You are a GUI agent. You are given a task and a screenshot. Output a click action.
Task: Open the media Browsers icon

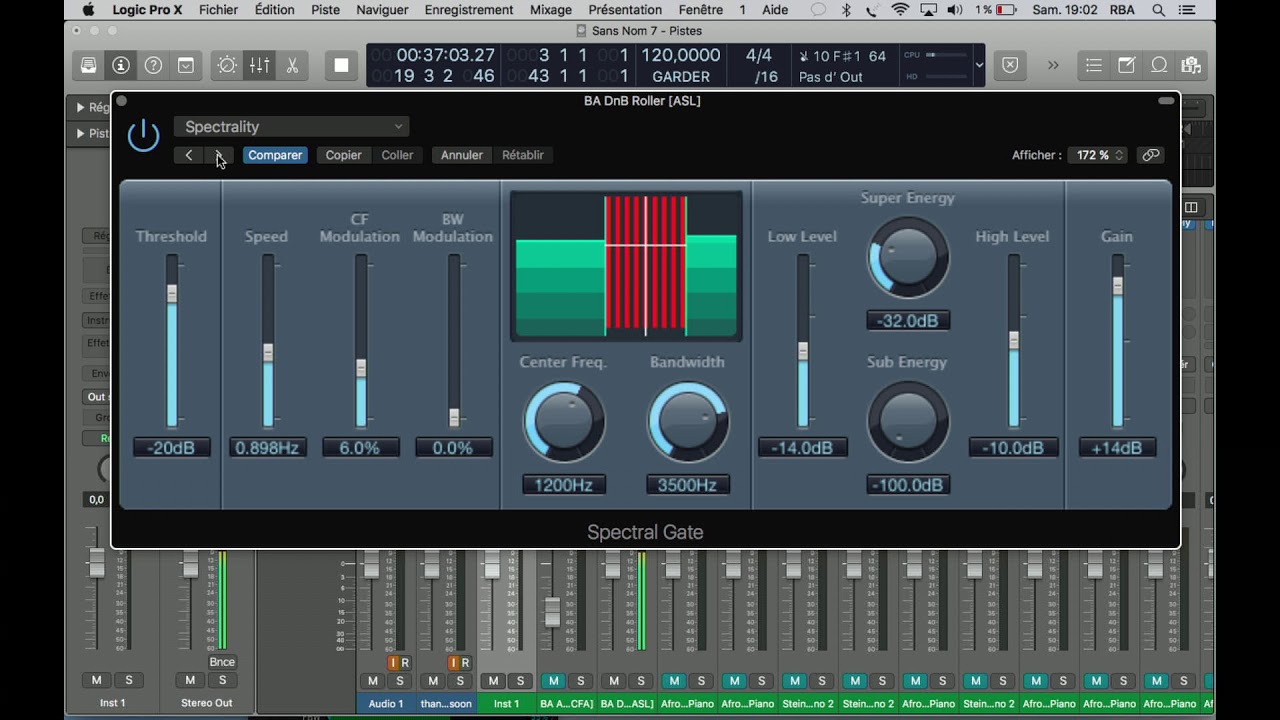pyautogui.click(x=1191, y=65)
